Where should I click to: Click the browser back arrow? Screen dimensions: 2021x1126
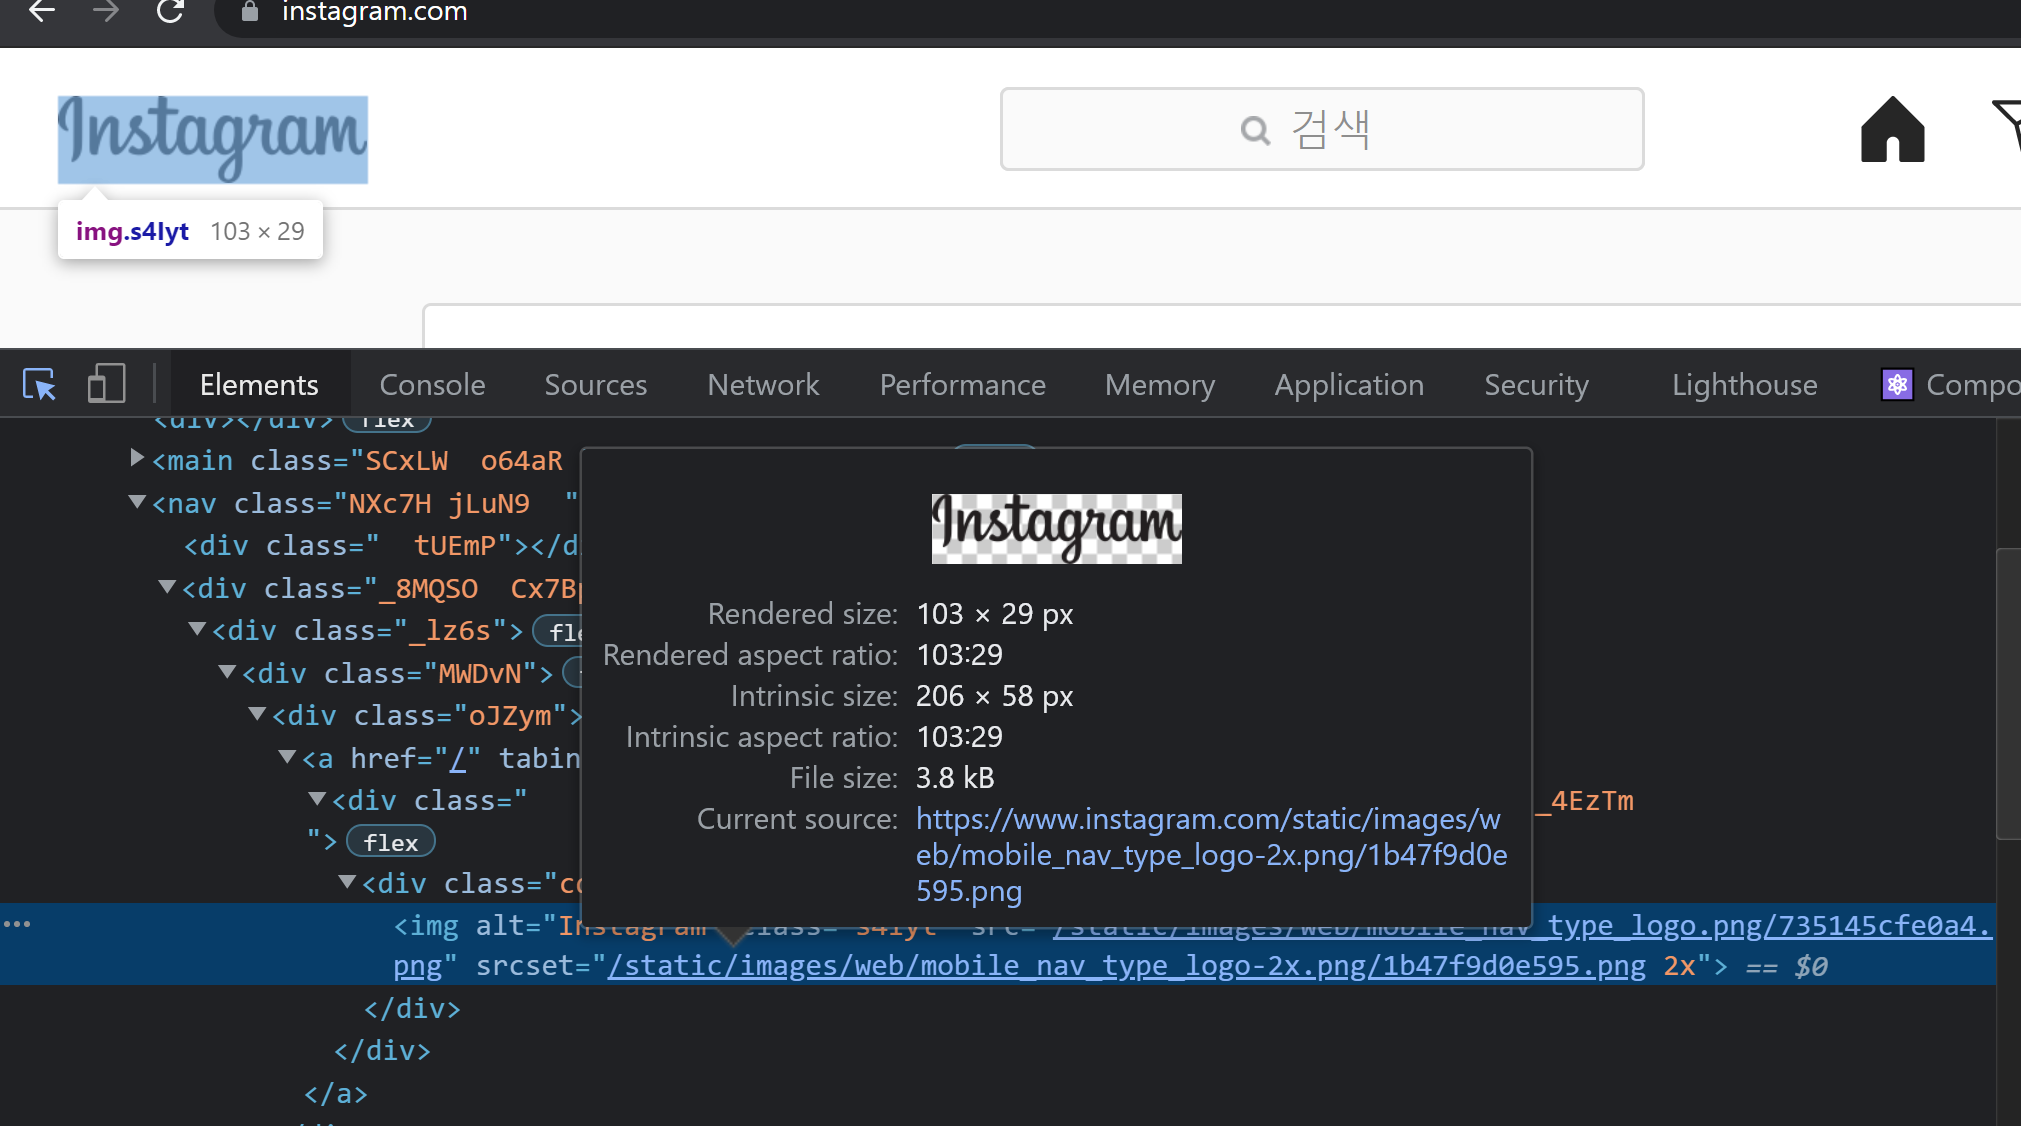[x=41, y=11]
